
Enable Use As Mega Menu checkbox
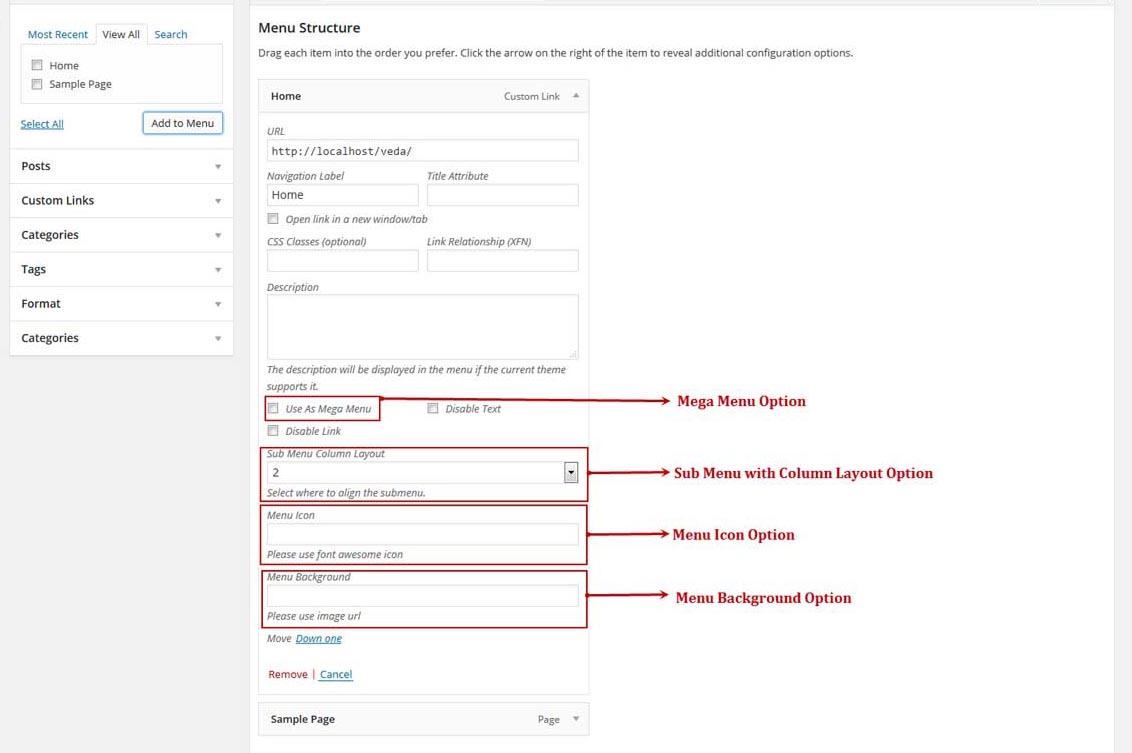tap(273, 408)
